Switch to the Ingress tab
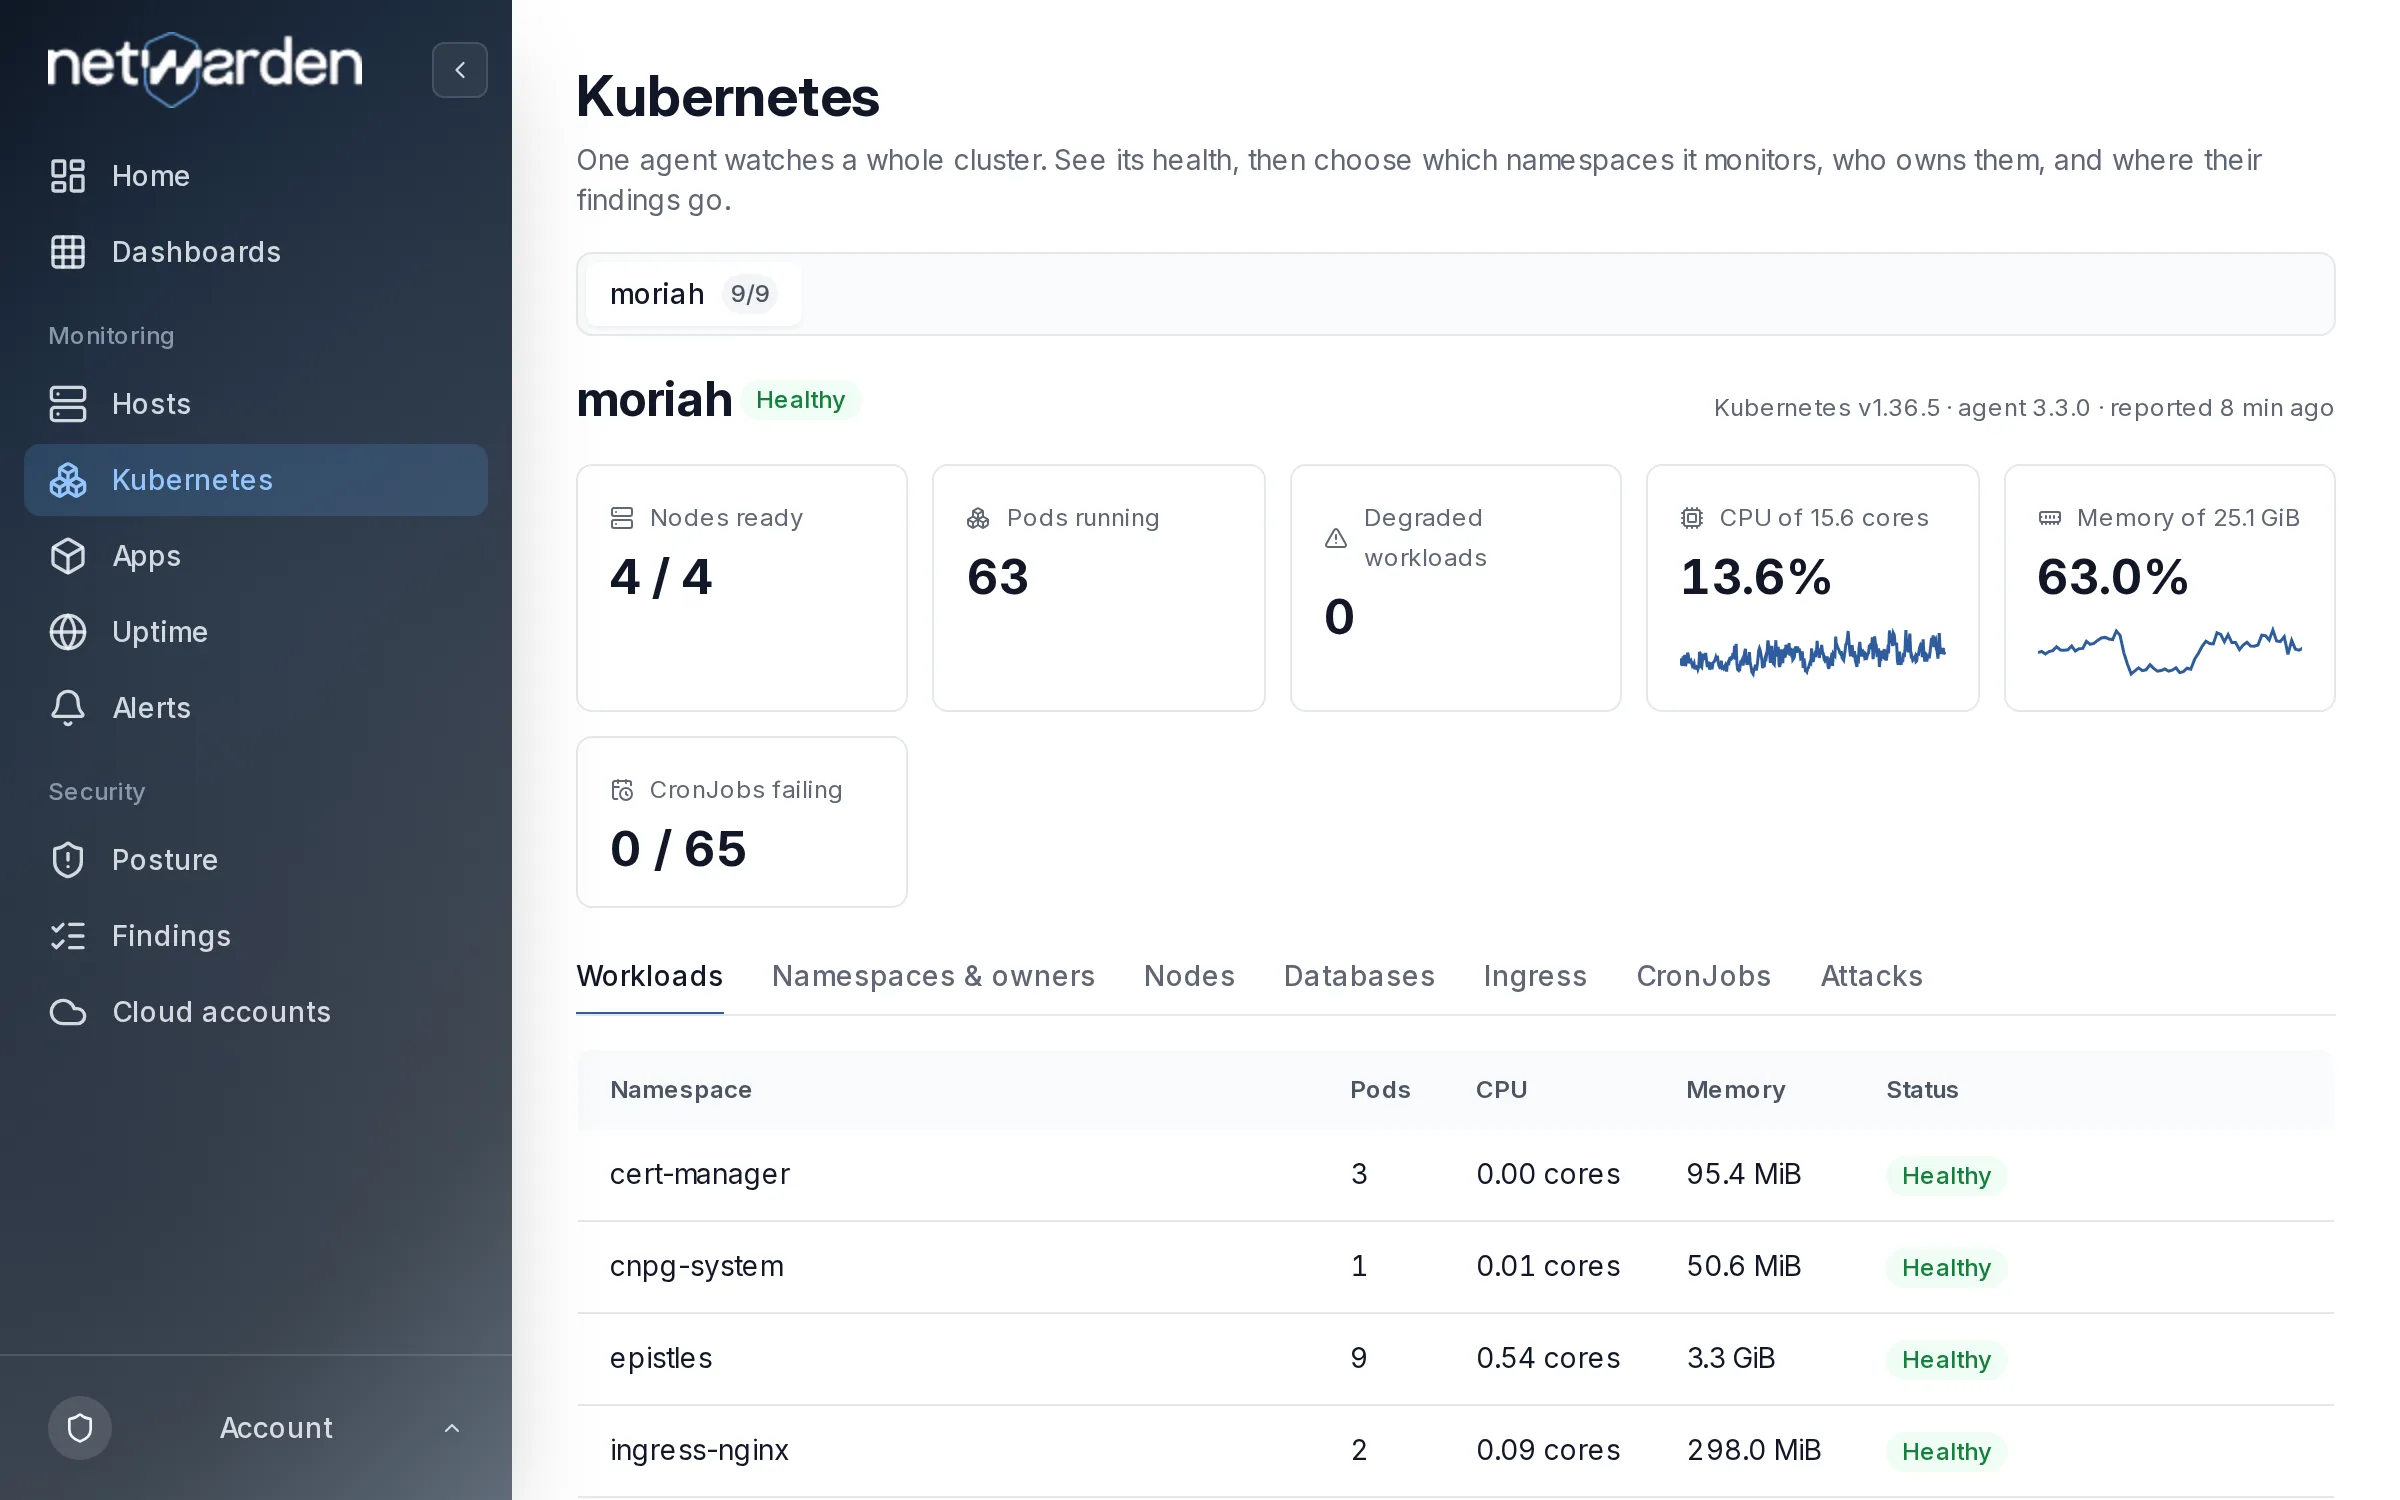2400x1500 pixels. coord(1536,976)
